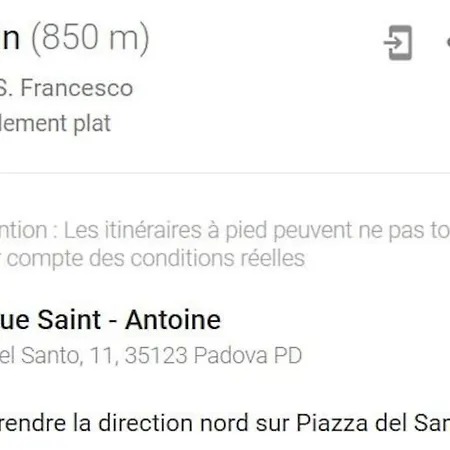Image resolution: width=450 pixels, height=450 pixels.
Task: Click the S. Francesco route name
Action: click(x=66, y=88)
